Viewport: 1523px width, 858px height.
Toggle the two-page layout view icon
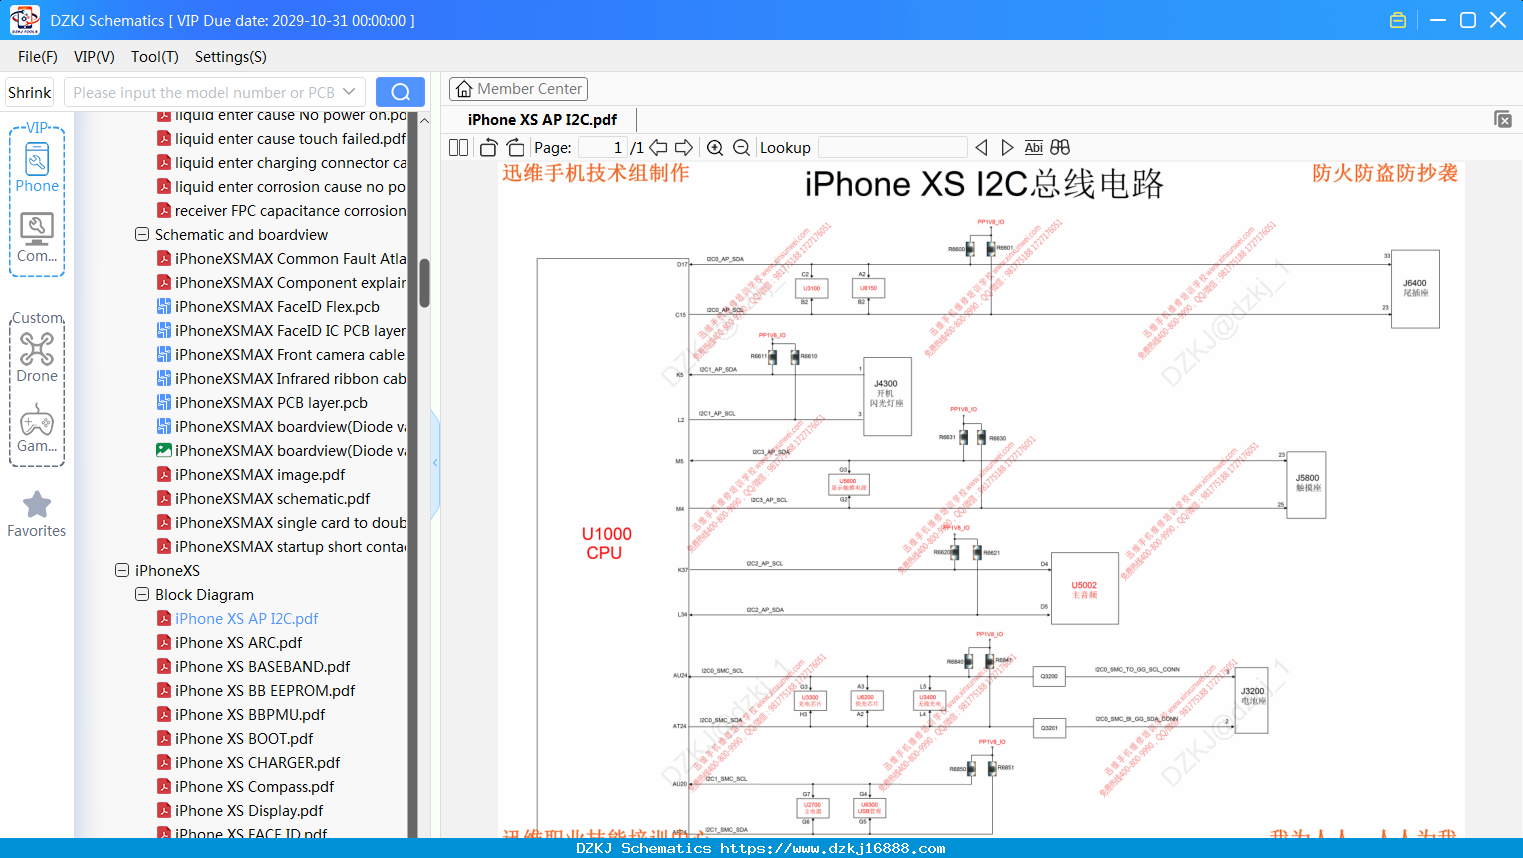459,148
